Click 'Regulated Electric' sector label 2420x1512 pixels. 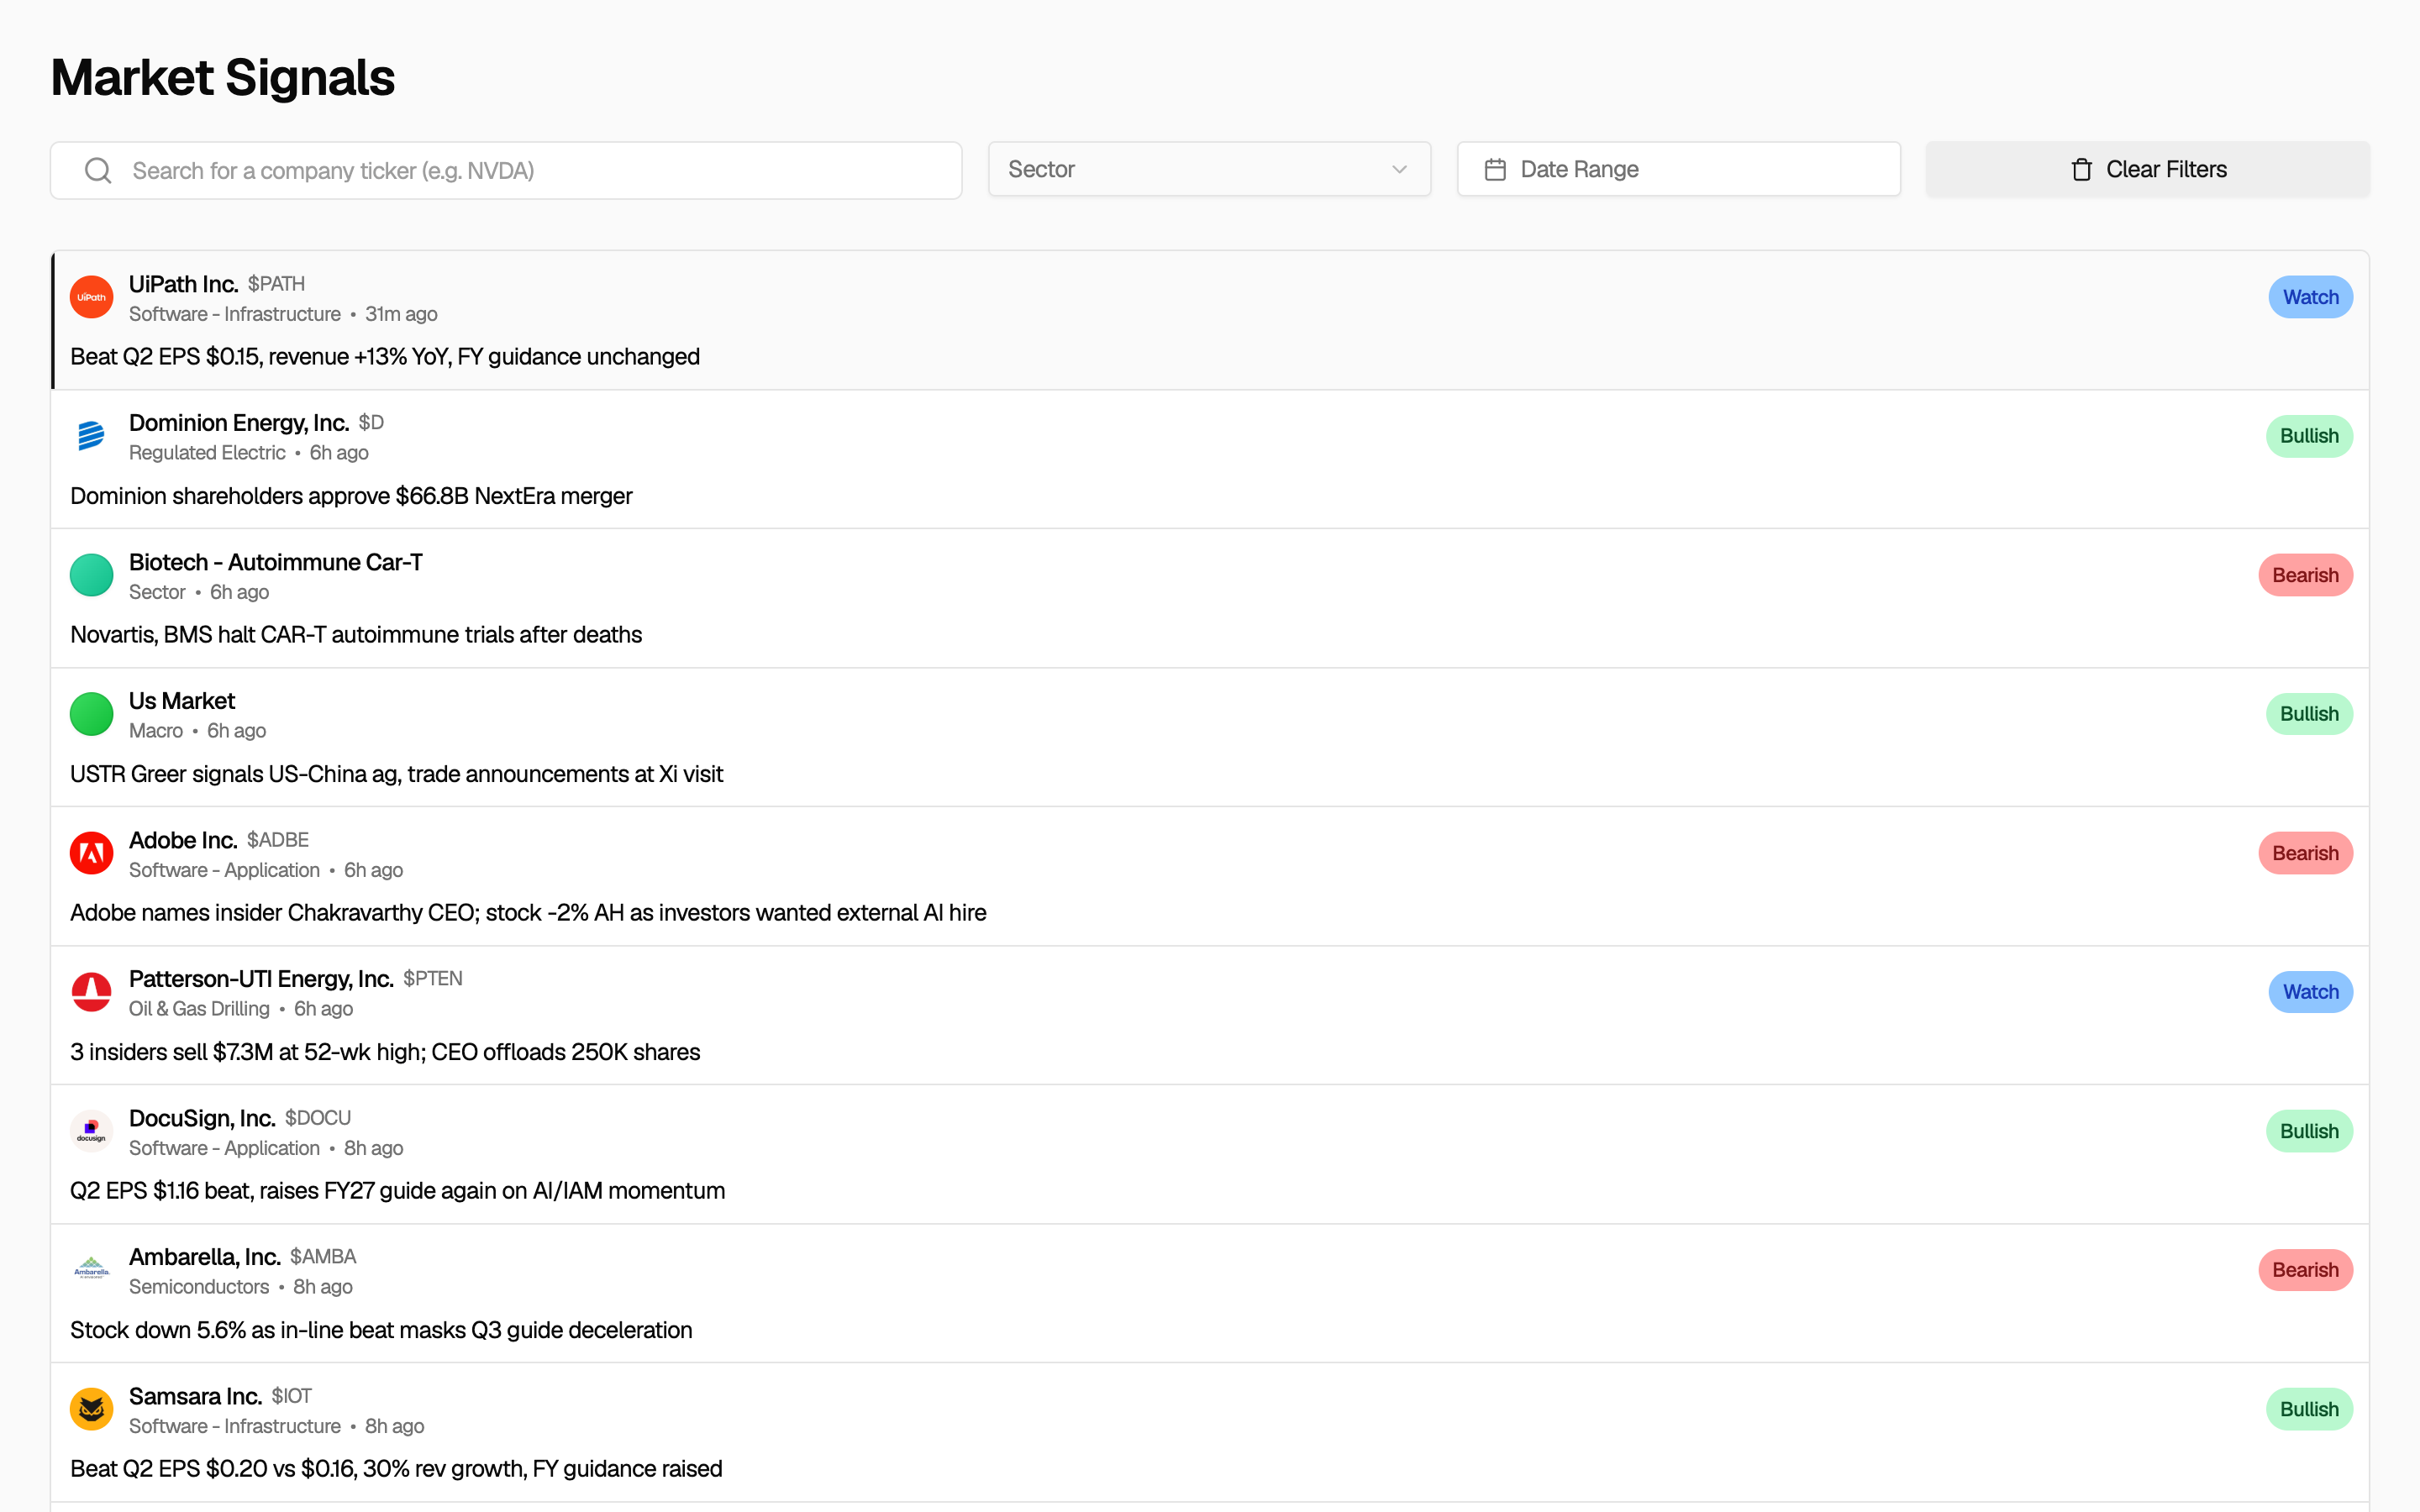pos(207,453)
